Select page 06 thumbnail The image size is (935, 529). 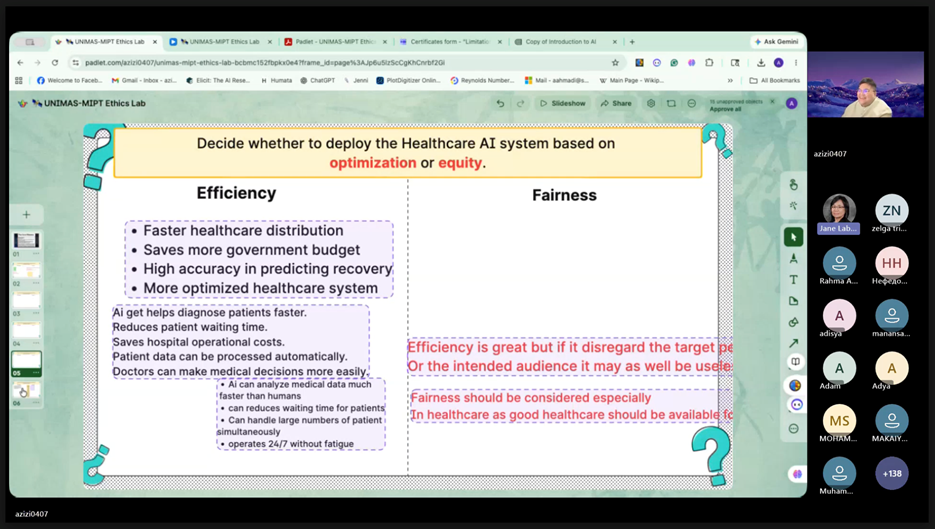click(x=27, y=390)
